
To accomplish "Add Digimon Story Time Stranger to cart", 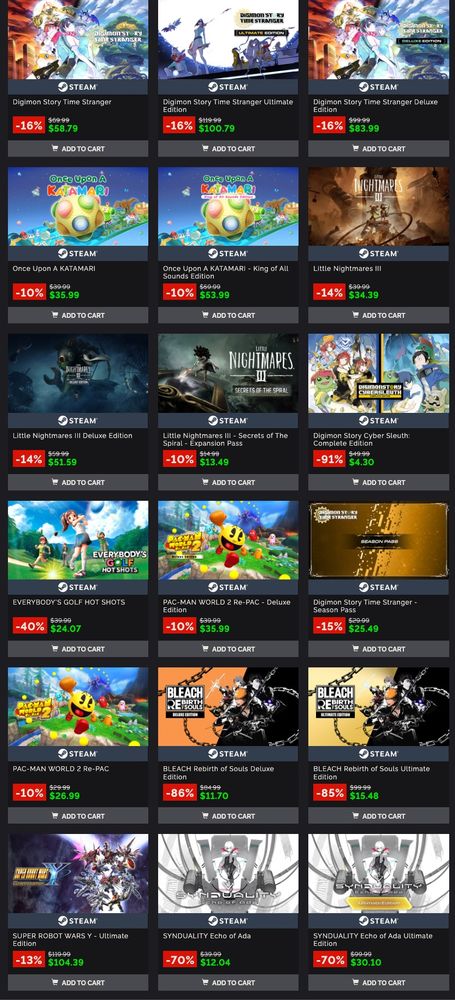I will click(x=78, y=149).
